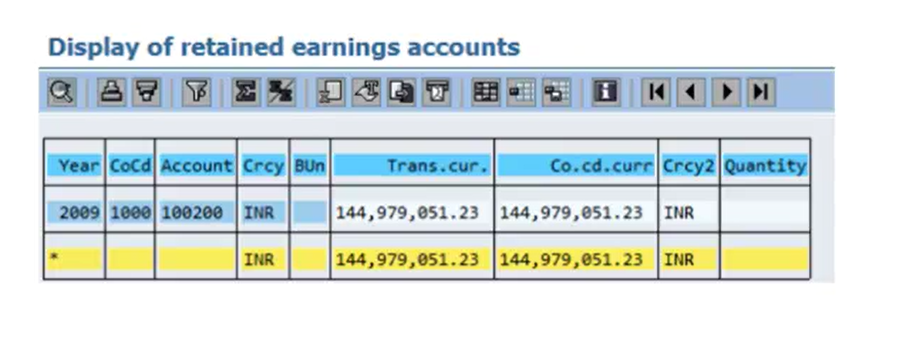Click the Details magnifier icon
Screen dimensions: 923x363
tap(62, 92)
